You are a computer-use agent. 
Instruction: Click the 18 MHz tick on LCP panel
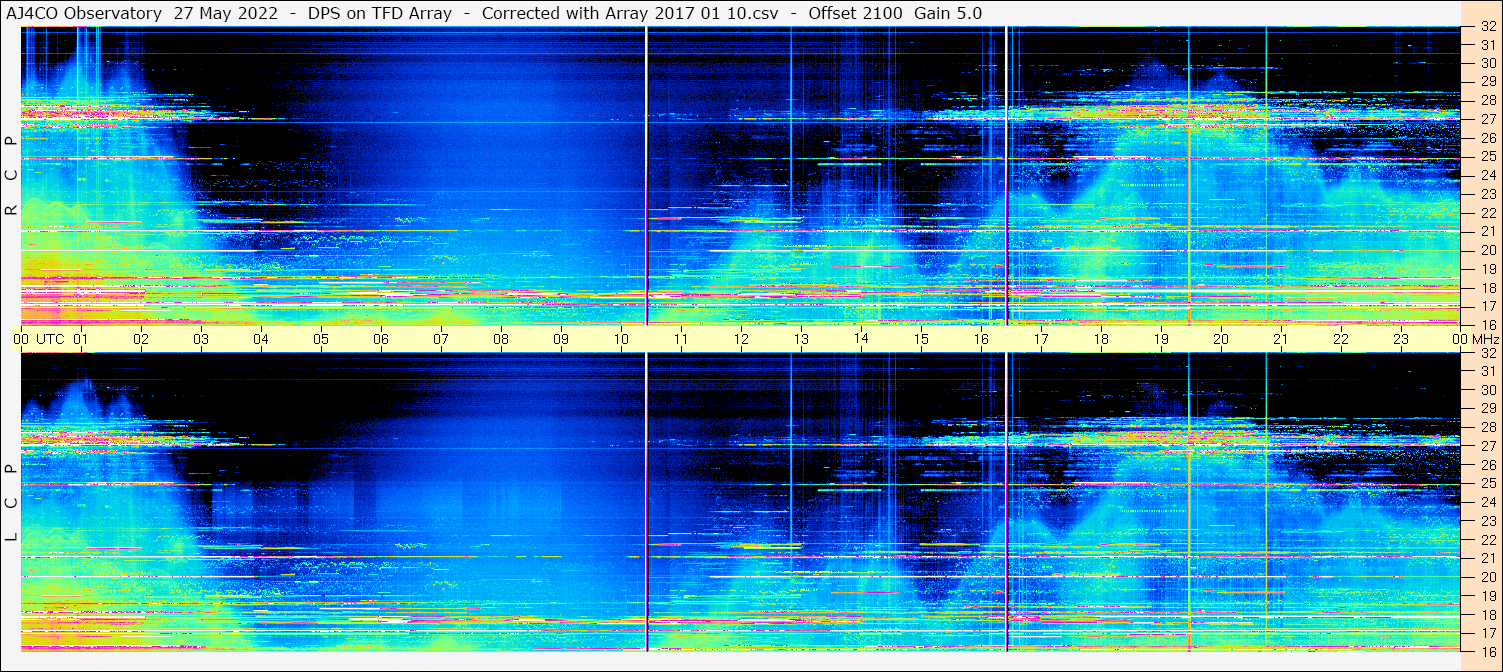point(1487,614)
